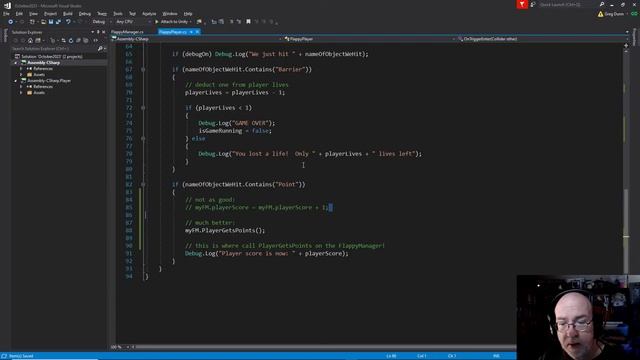Open the Edit menu
Image resolution: width=640 pixels, height=360 pixels.
pos(19,14)
